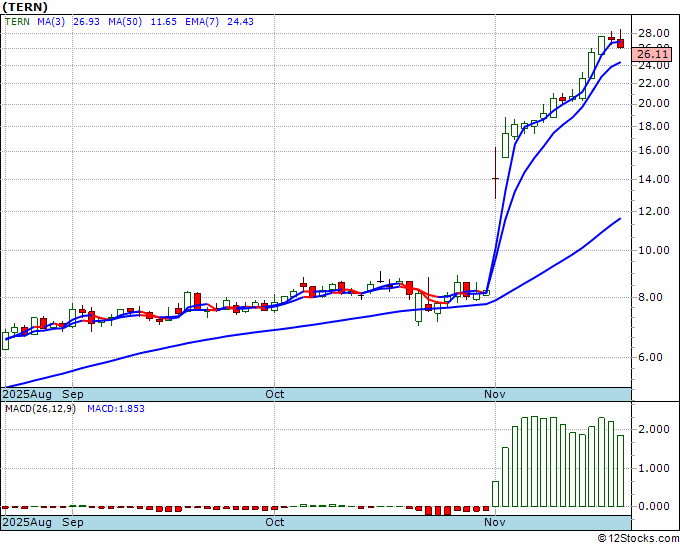Click the (TERN) chart title

(25, 7)
